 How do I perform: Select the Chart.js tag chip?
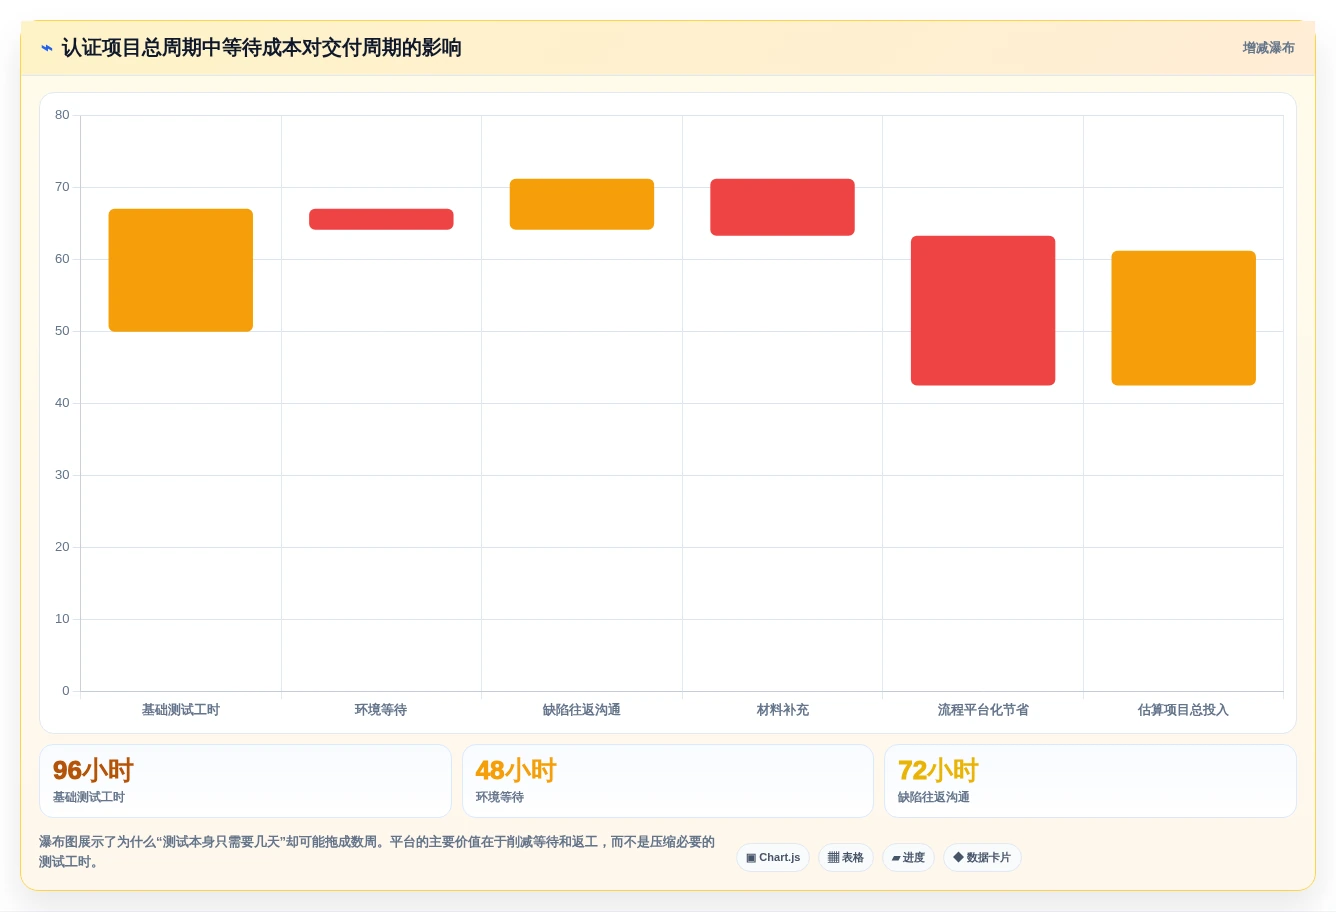tap(773, 858)
